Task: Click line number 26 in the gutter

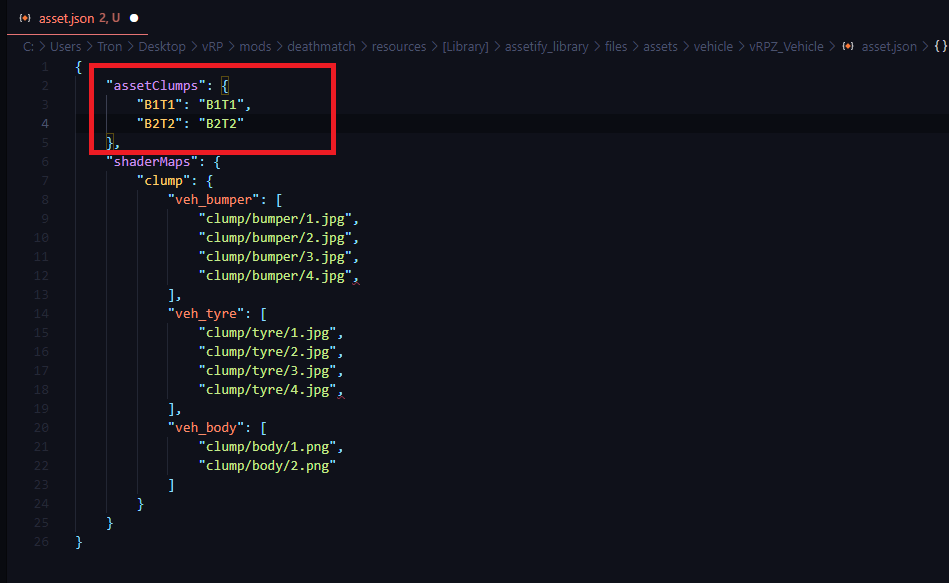Action: pos(41,541)
